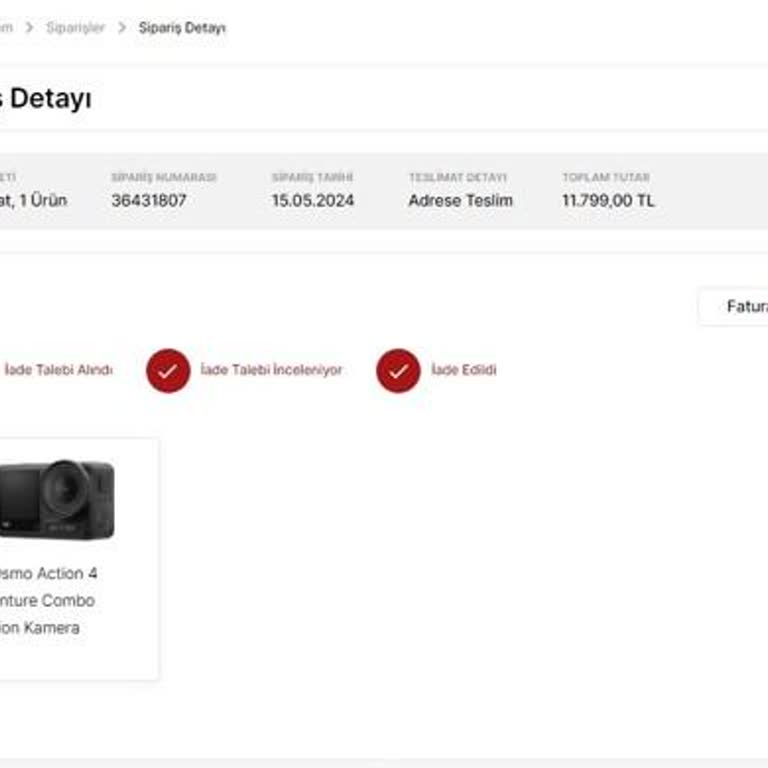This screenshot has width=768, height=768.
Task: Click the total amount 11.799,00 TL
Action: 608,200
